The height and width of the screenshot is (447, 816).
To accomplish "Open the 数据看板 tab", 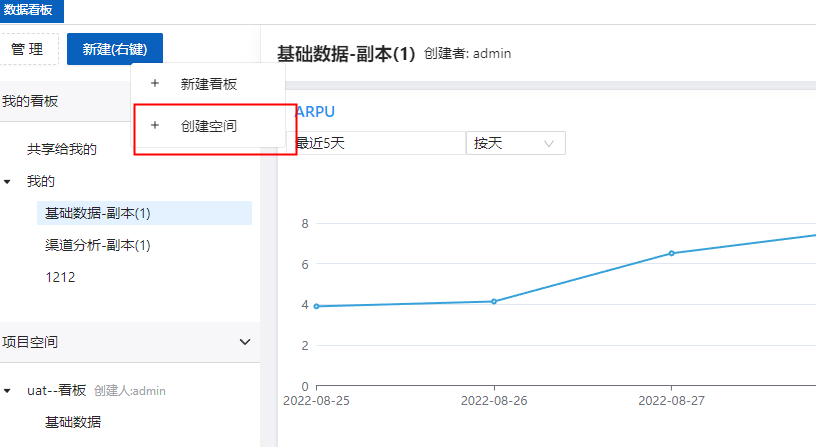I will pos(31,10).
